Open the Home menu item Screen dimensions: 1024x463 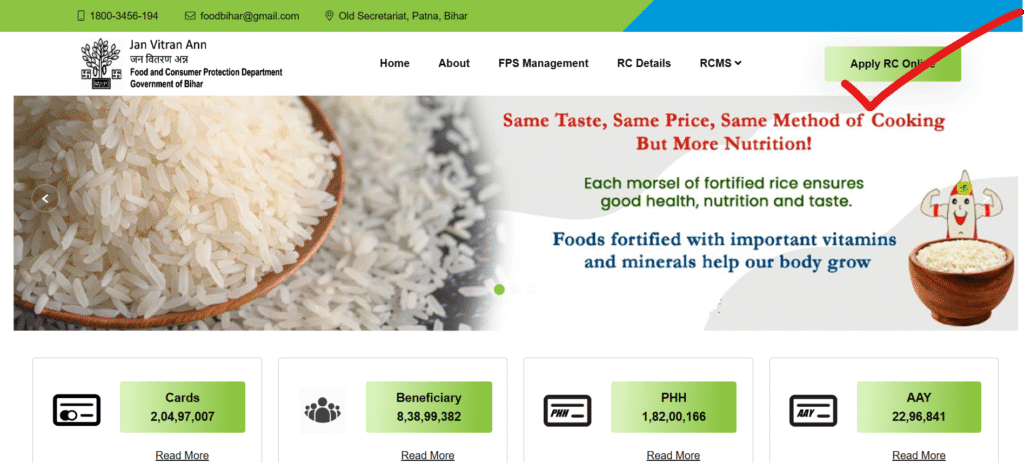[x=394, y=63]
